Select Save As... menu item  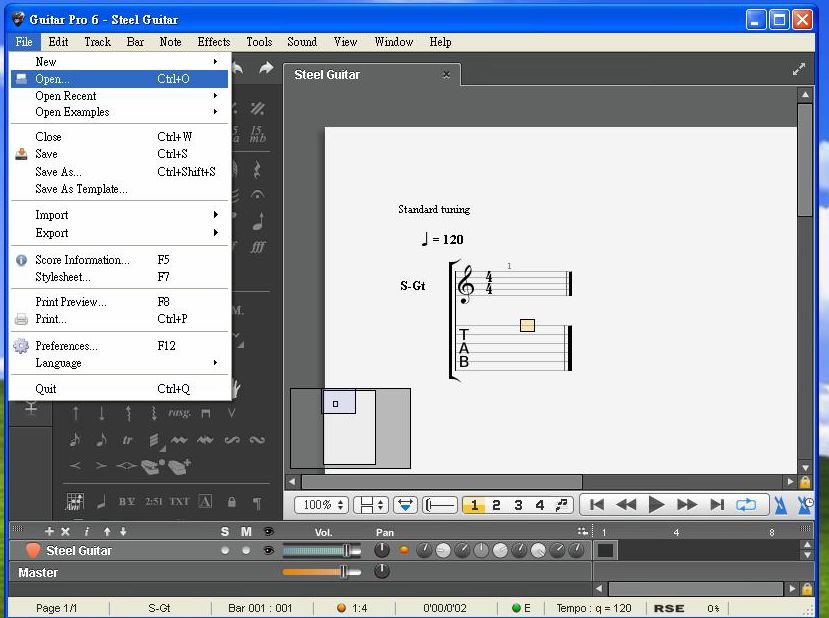[119, 172]
